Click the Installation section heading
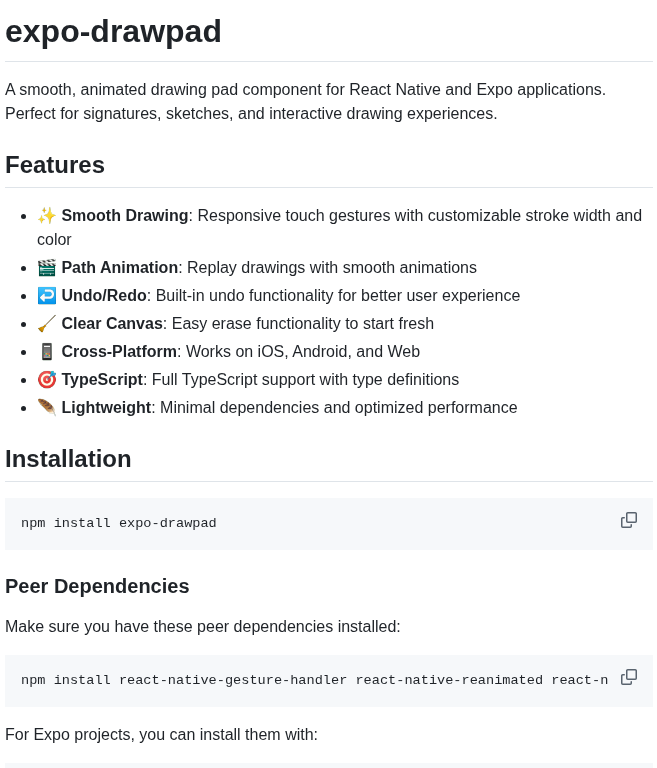 pos(68,459)
